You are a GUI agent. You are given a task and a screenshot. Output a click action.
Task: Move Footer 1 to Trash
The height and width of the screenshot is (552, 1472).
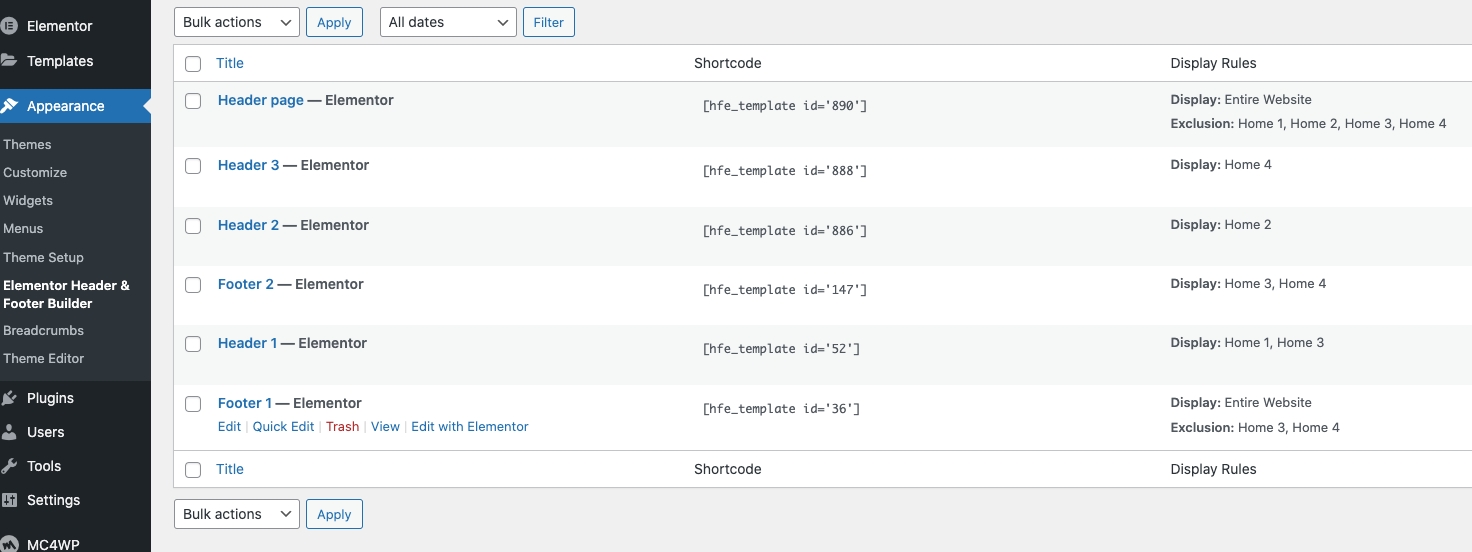point(342,426)
